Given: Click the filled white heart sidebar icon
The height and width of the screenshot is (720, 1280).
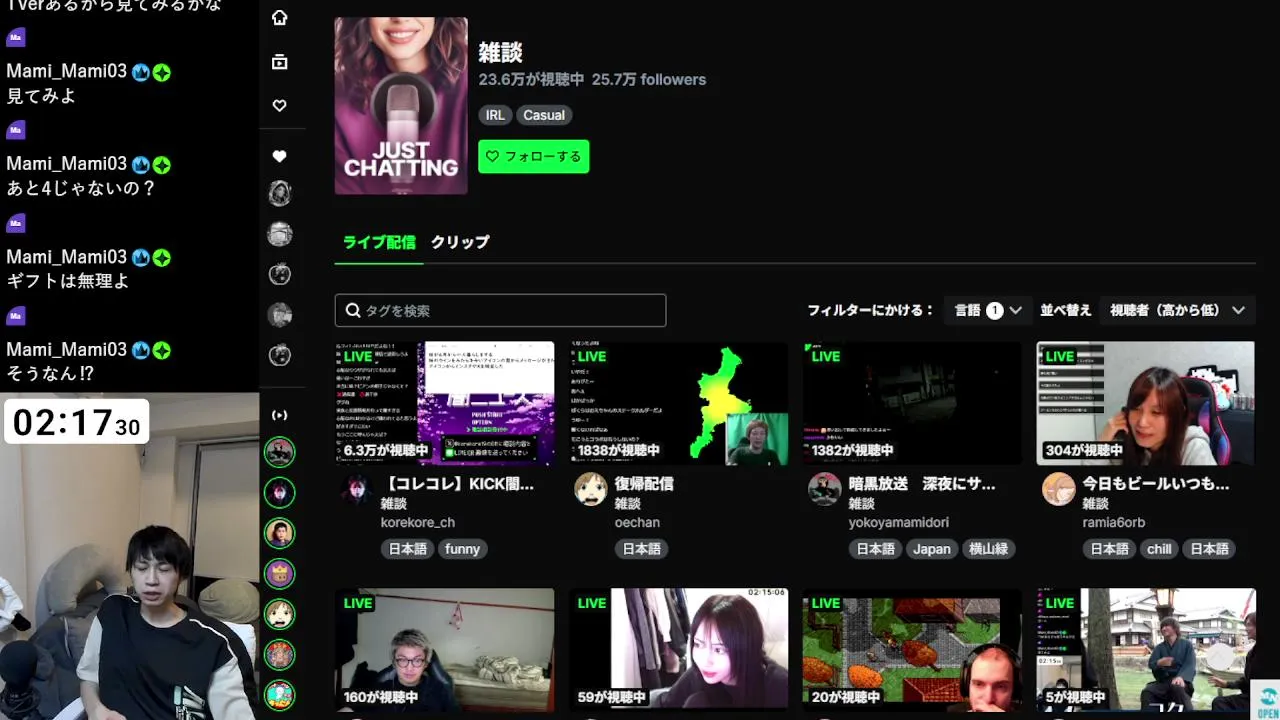Looking at the screenshot, I should pyautogui.click(x=280, y=156).
